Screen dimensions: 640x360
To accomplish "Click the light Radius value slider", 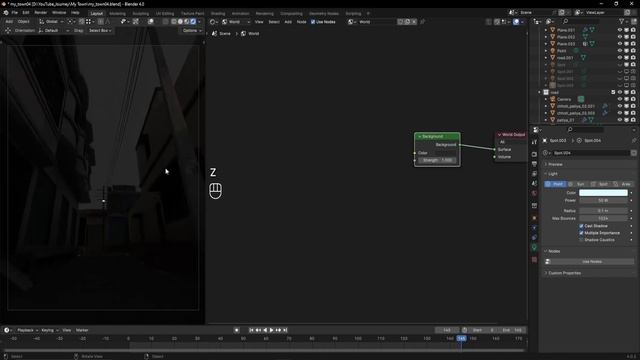I will (603, 211).
